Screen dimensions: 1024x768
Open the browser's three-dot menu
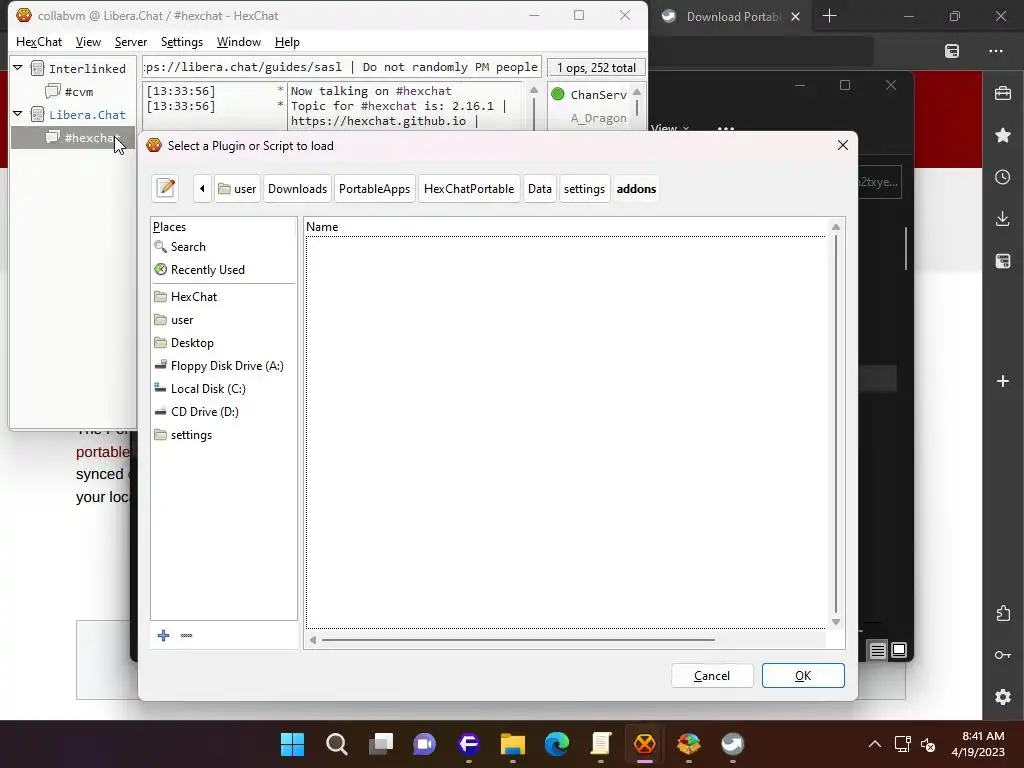point(995,51)
